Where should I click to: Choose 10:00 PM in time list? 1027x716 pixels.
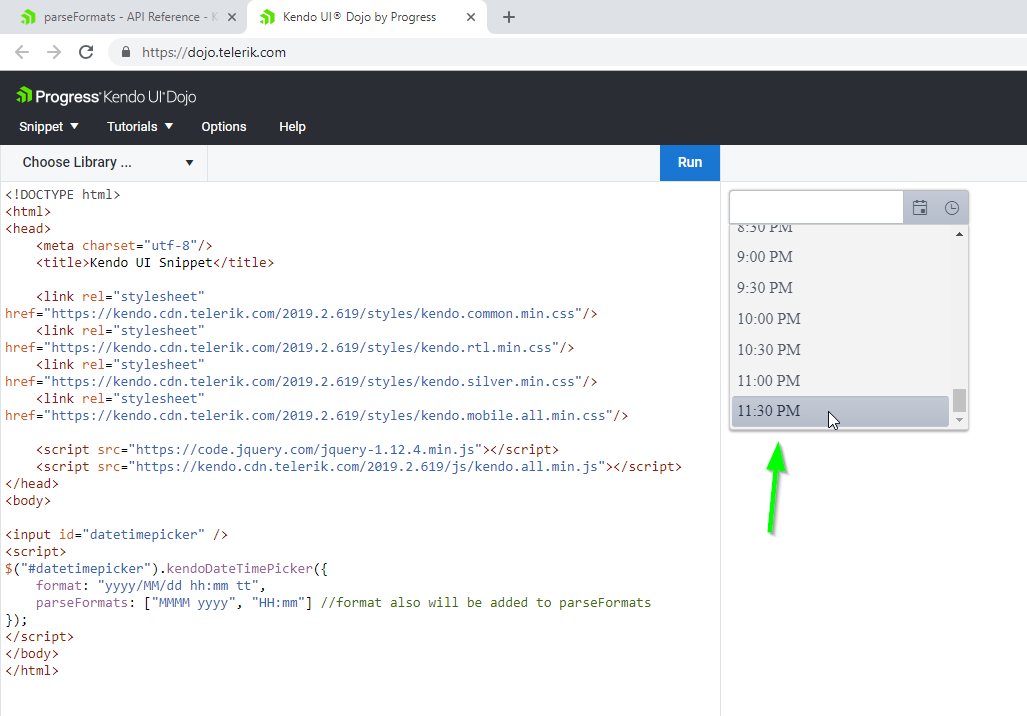click(x=840, y=319)
